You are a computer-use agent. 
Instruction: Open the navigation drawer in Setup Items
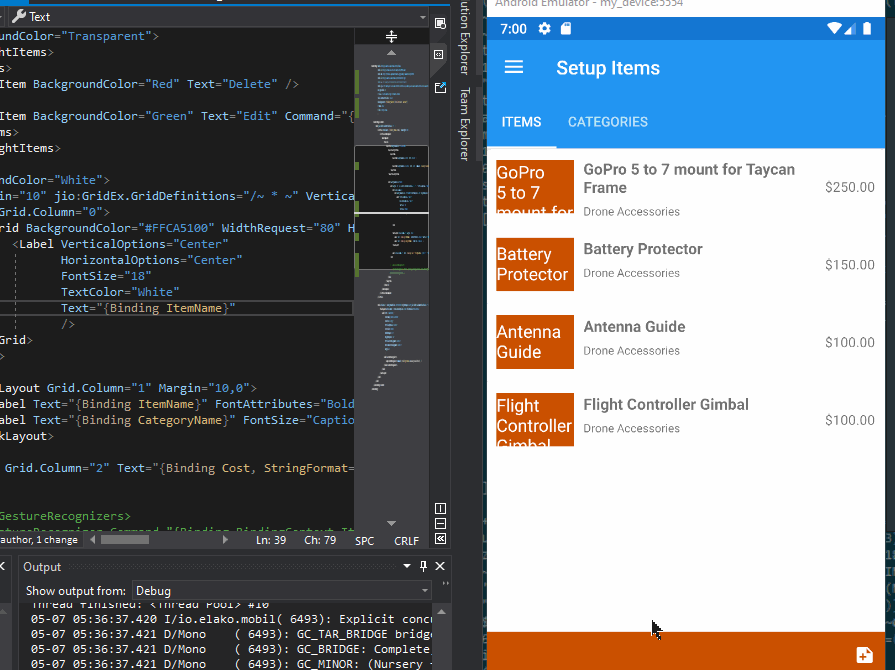click(513, 67)
